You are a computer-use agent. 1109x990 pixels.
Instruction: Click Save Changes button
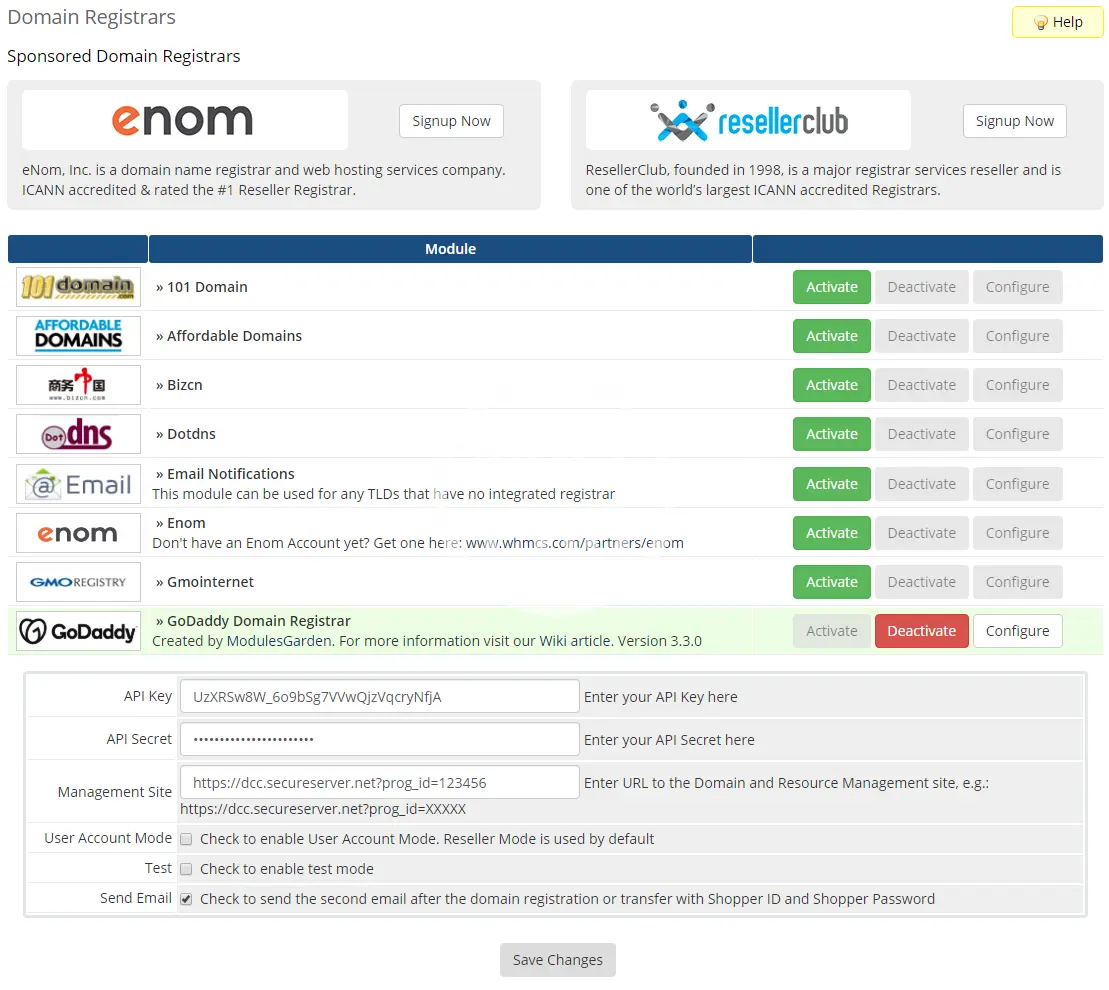click(557, 960)
